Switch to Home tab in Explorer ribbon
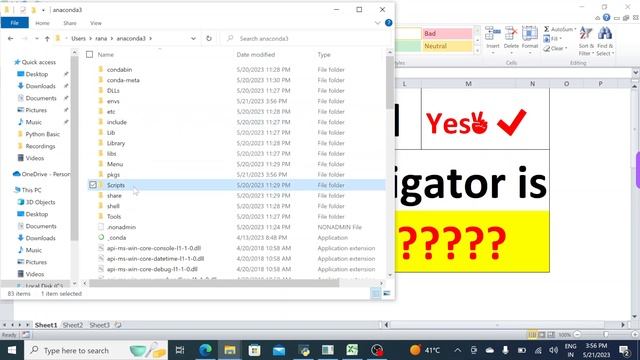The height and width of the screenshot is (360, 640). pos(42,23)
